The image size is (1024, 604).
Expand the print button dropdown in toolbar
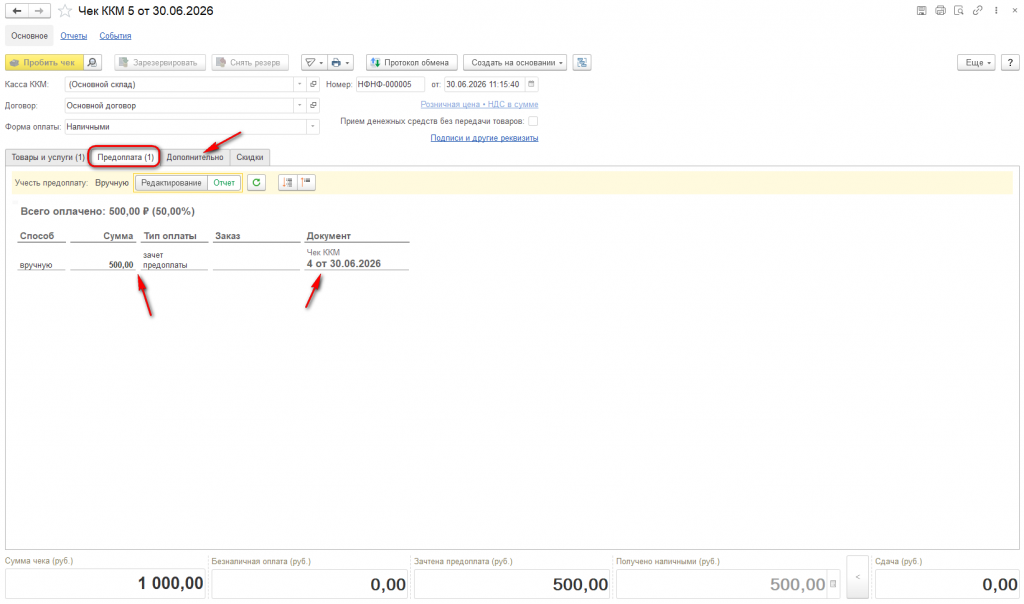(x=340, y=63)
